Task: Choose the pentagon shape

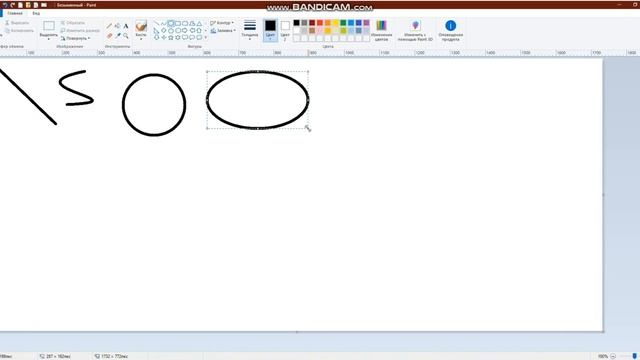Action: click(x=171, y=31)
